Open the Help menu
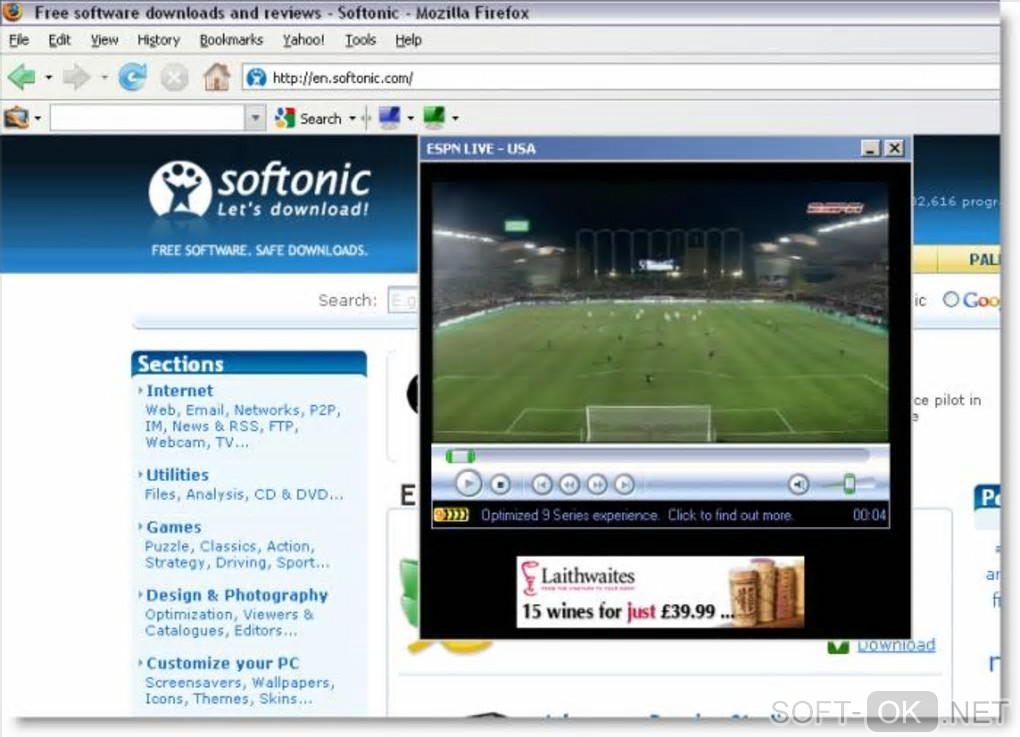This screenshot has height=737, width=1020. pos(409,40)
